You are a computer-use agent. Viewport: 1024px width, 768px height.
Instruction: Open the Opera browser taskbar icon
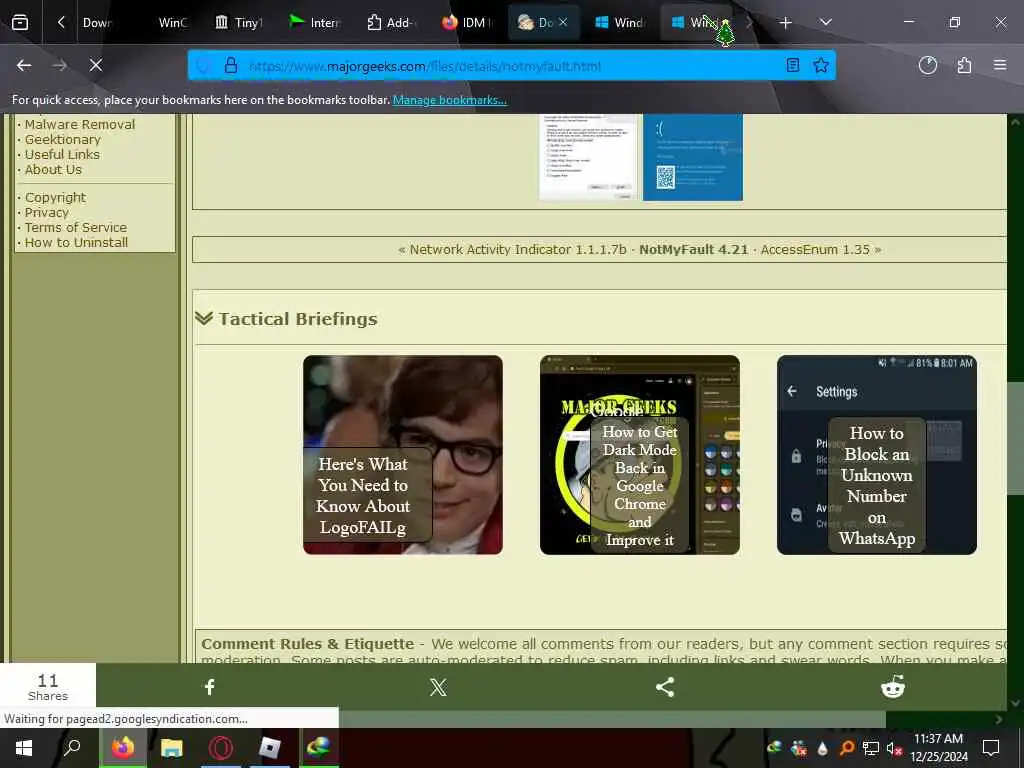pos(221,748)
